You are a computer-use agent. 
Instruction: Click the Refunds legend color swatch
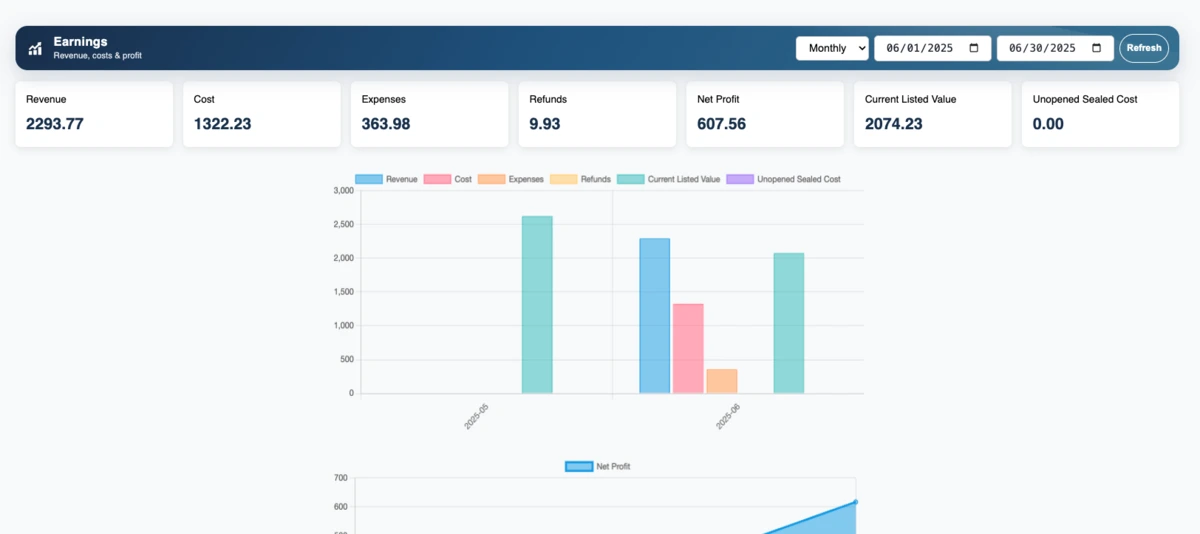click(x=563, y=179)
